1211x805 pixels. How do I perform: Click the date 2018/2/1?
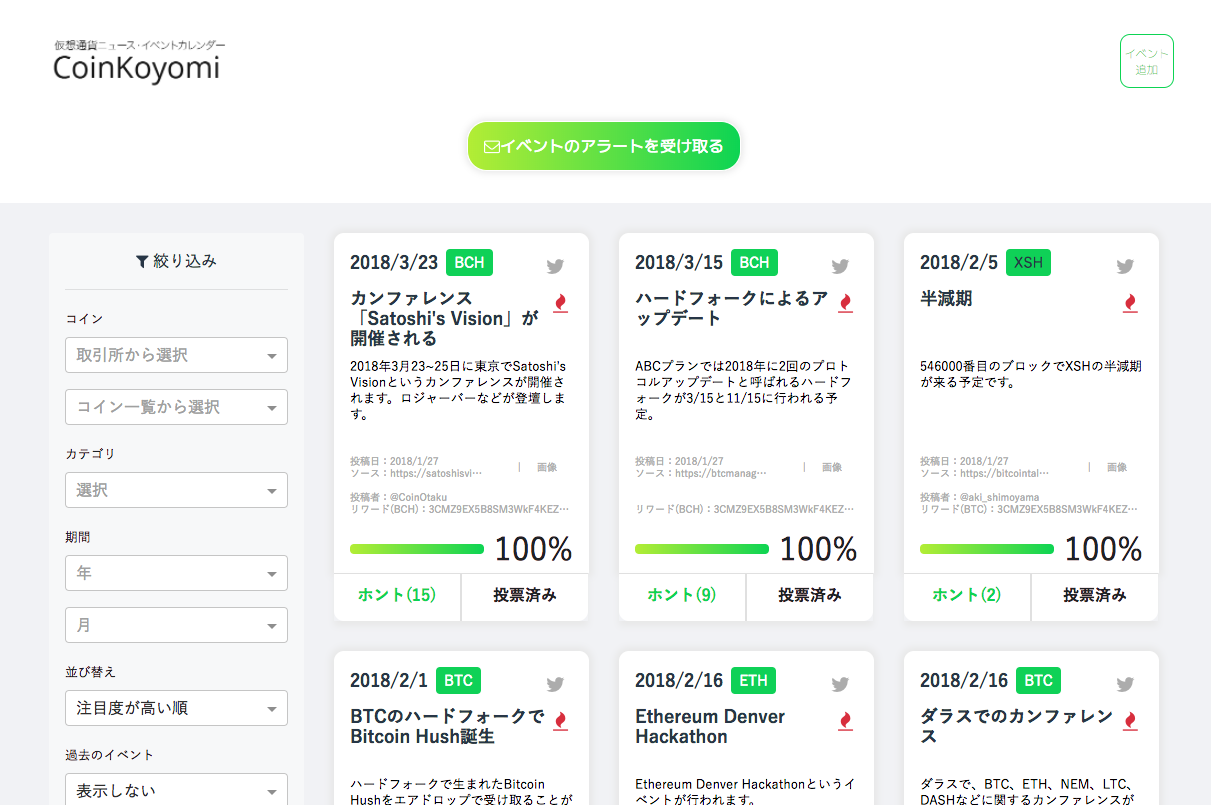click(389, 680)
